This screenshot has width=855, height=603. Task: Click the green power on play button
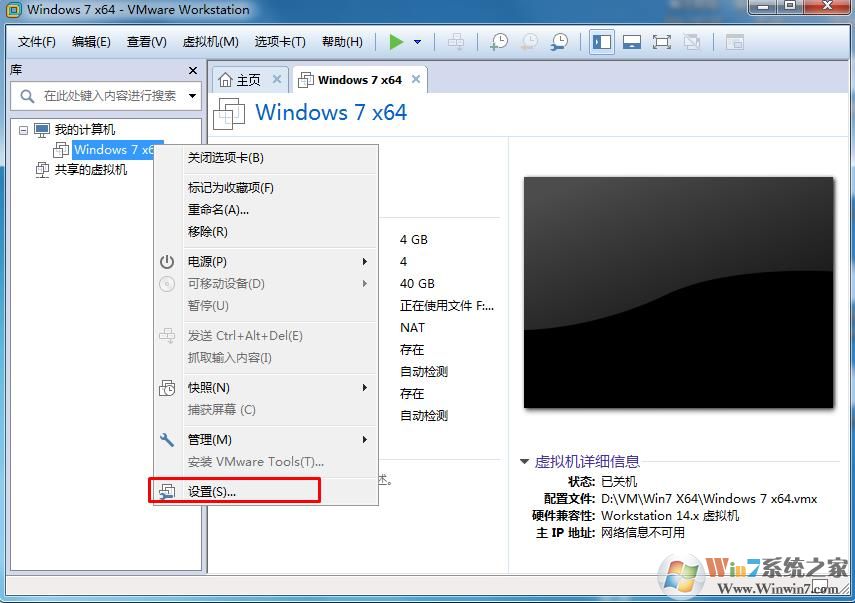click(x=396, y=42)
